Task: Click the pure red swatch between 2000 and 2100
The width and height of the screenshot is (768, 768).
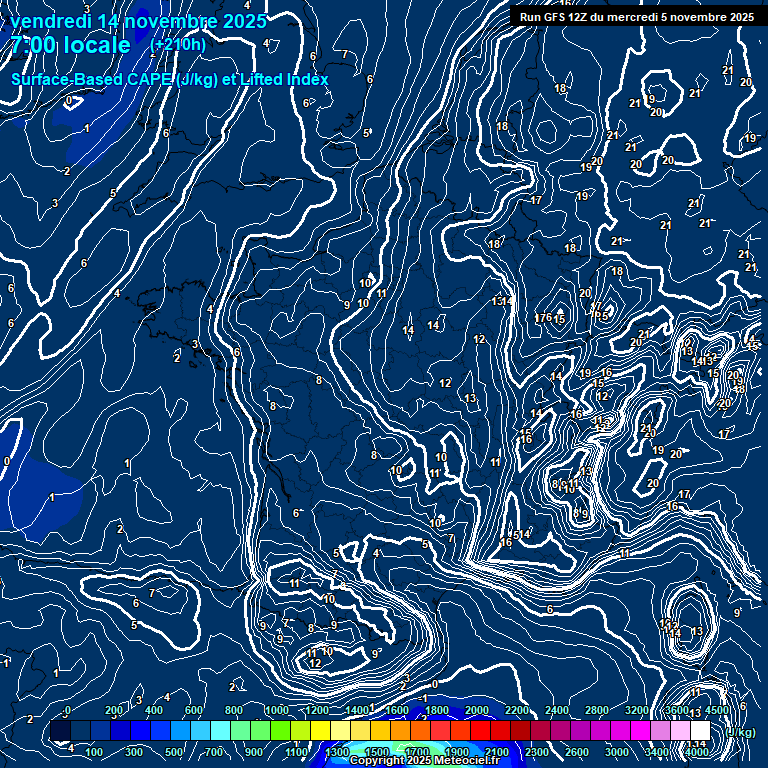Action: click(x=480, y=730)
